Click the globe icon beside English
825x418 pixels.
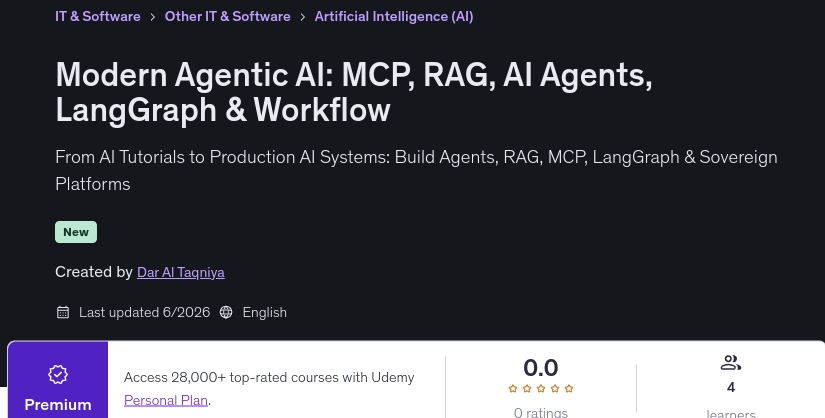click(x=226, y=312)
